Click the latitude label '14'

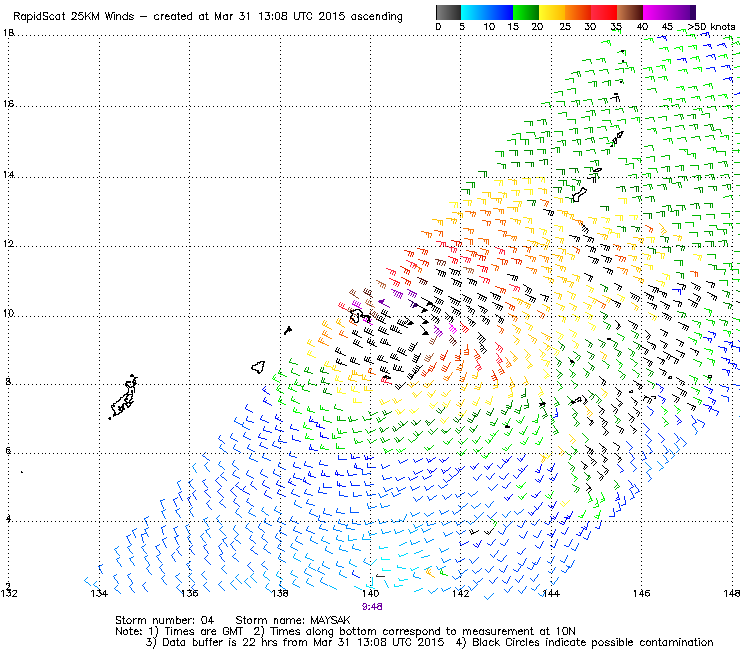pyautogui.click(x=8, y=175)
